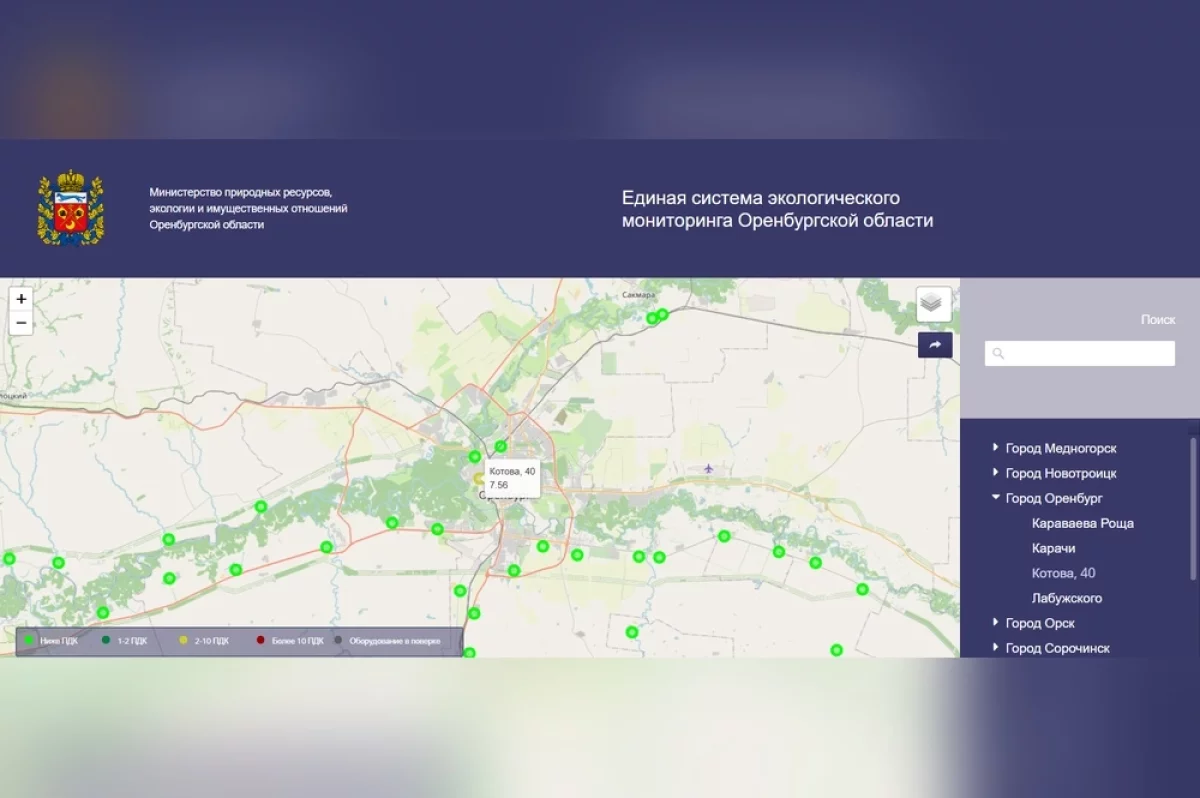Click the green Ниже ПДК legend dot
Screen dimensions: 1200x798
click(29, 641)
